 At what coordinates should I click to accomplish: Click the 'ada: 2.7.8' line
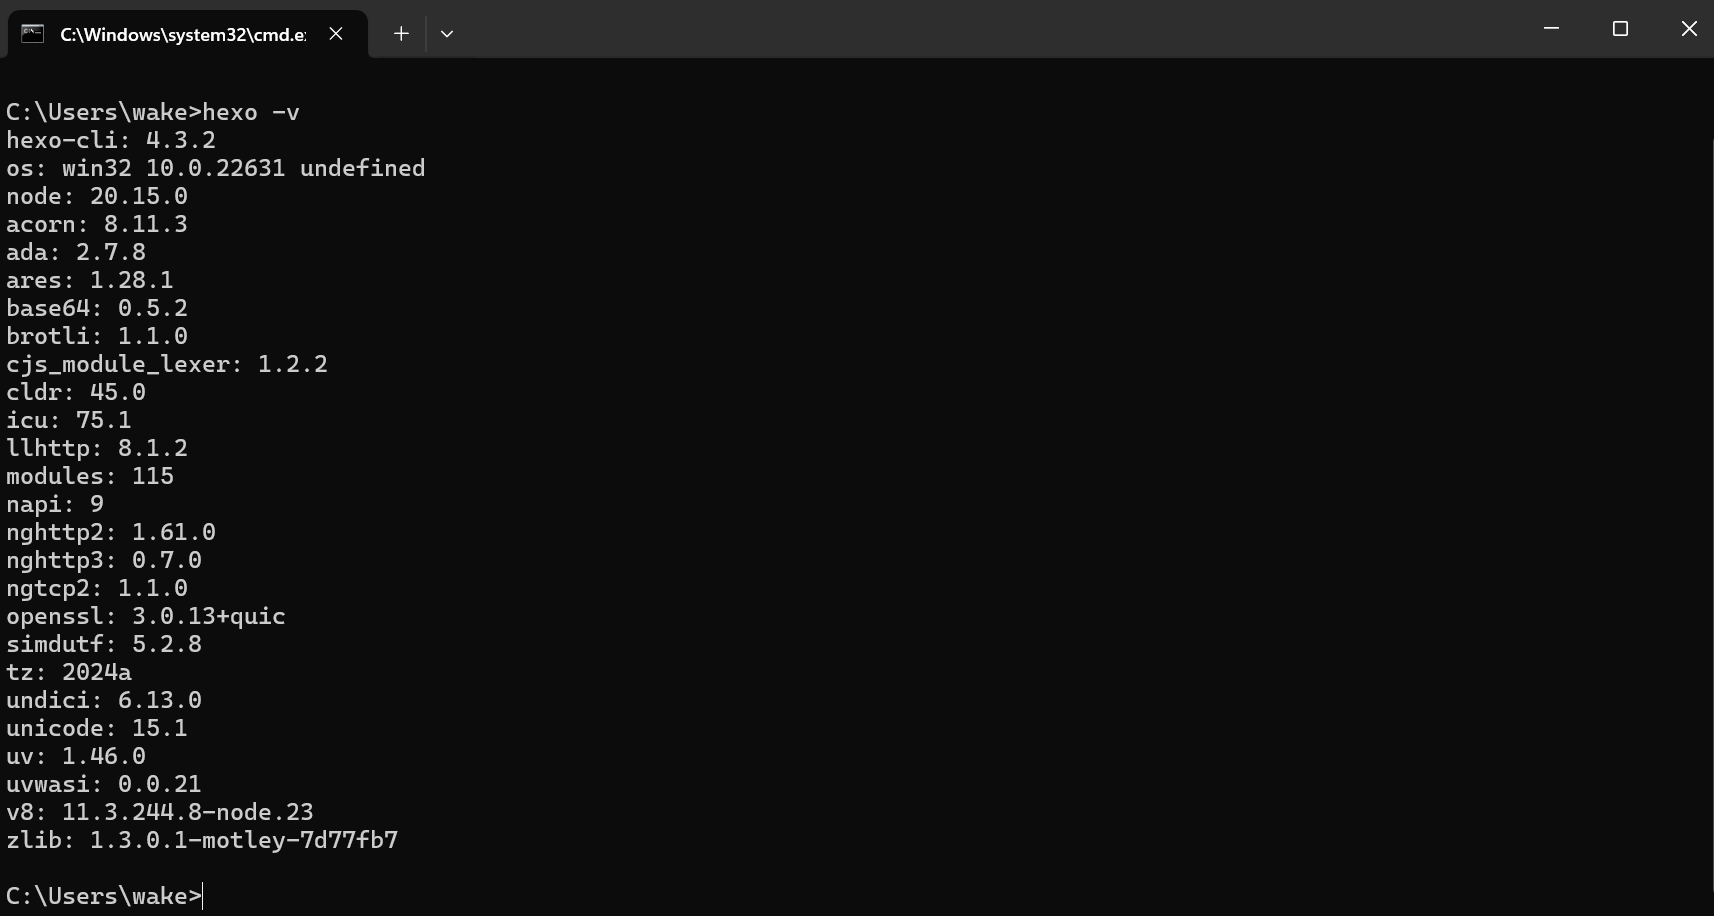[76, 252]
